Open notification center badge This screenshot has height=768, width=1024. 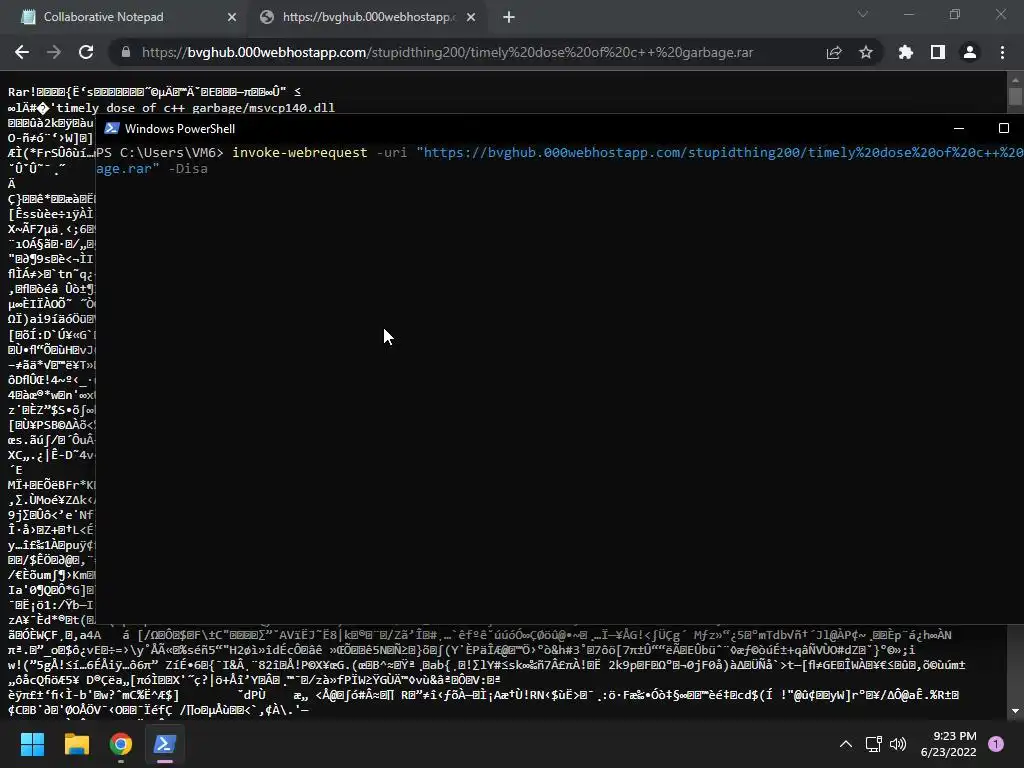[x=996, y=744]
